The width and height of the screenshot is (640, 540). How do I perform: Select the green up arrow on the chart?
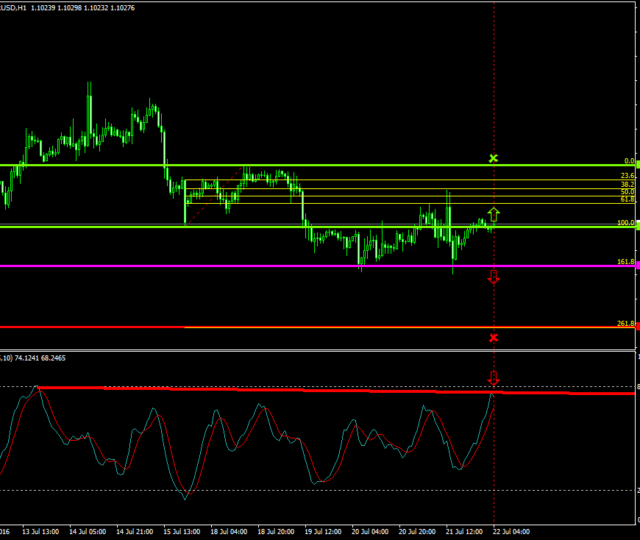493,214
